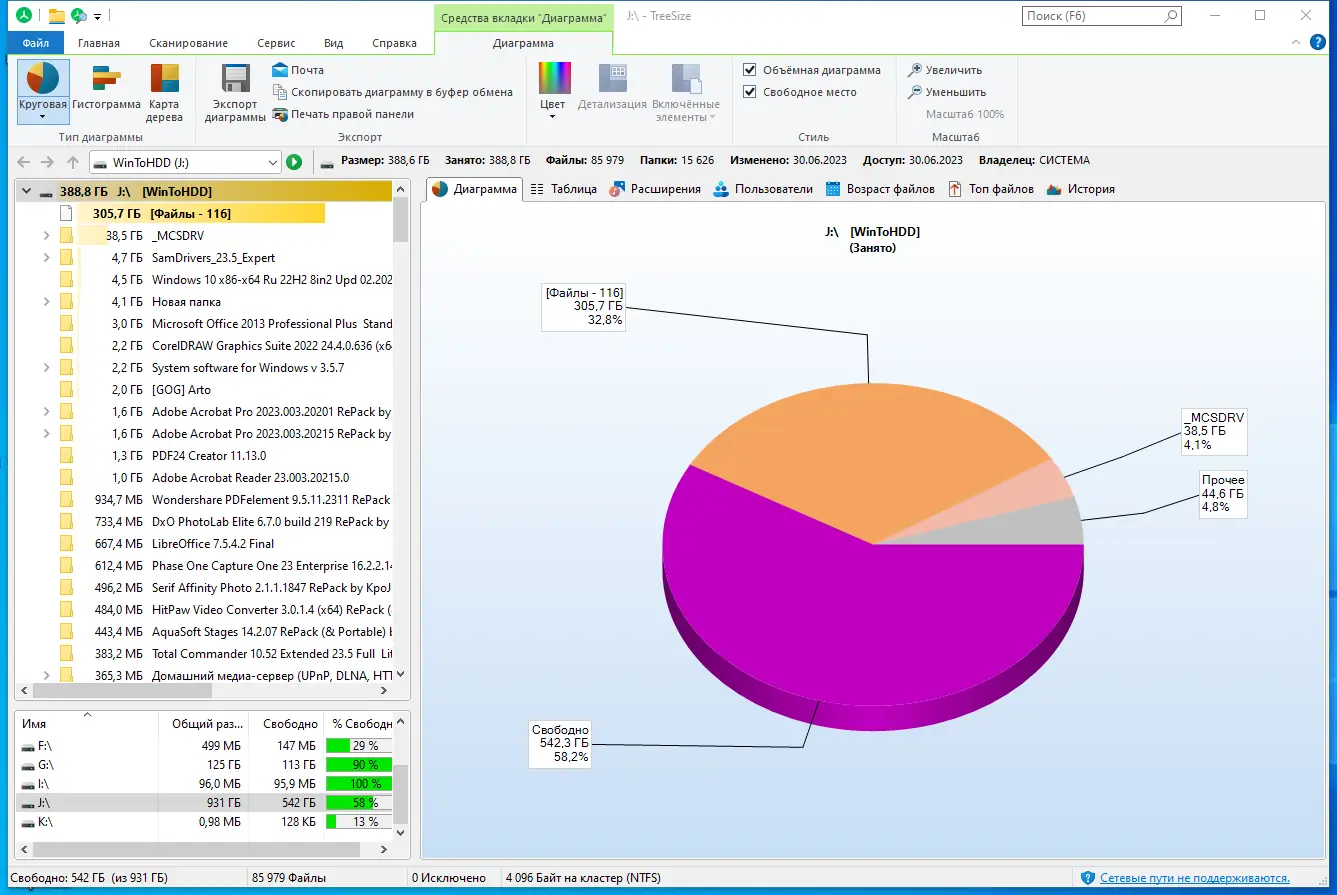Print the right panel

[343, 114]
